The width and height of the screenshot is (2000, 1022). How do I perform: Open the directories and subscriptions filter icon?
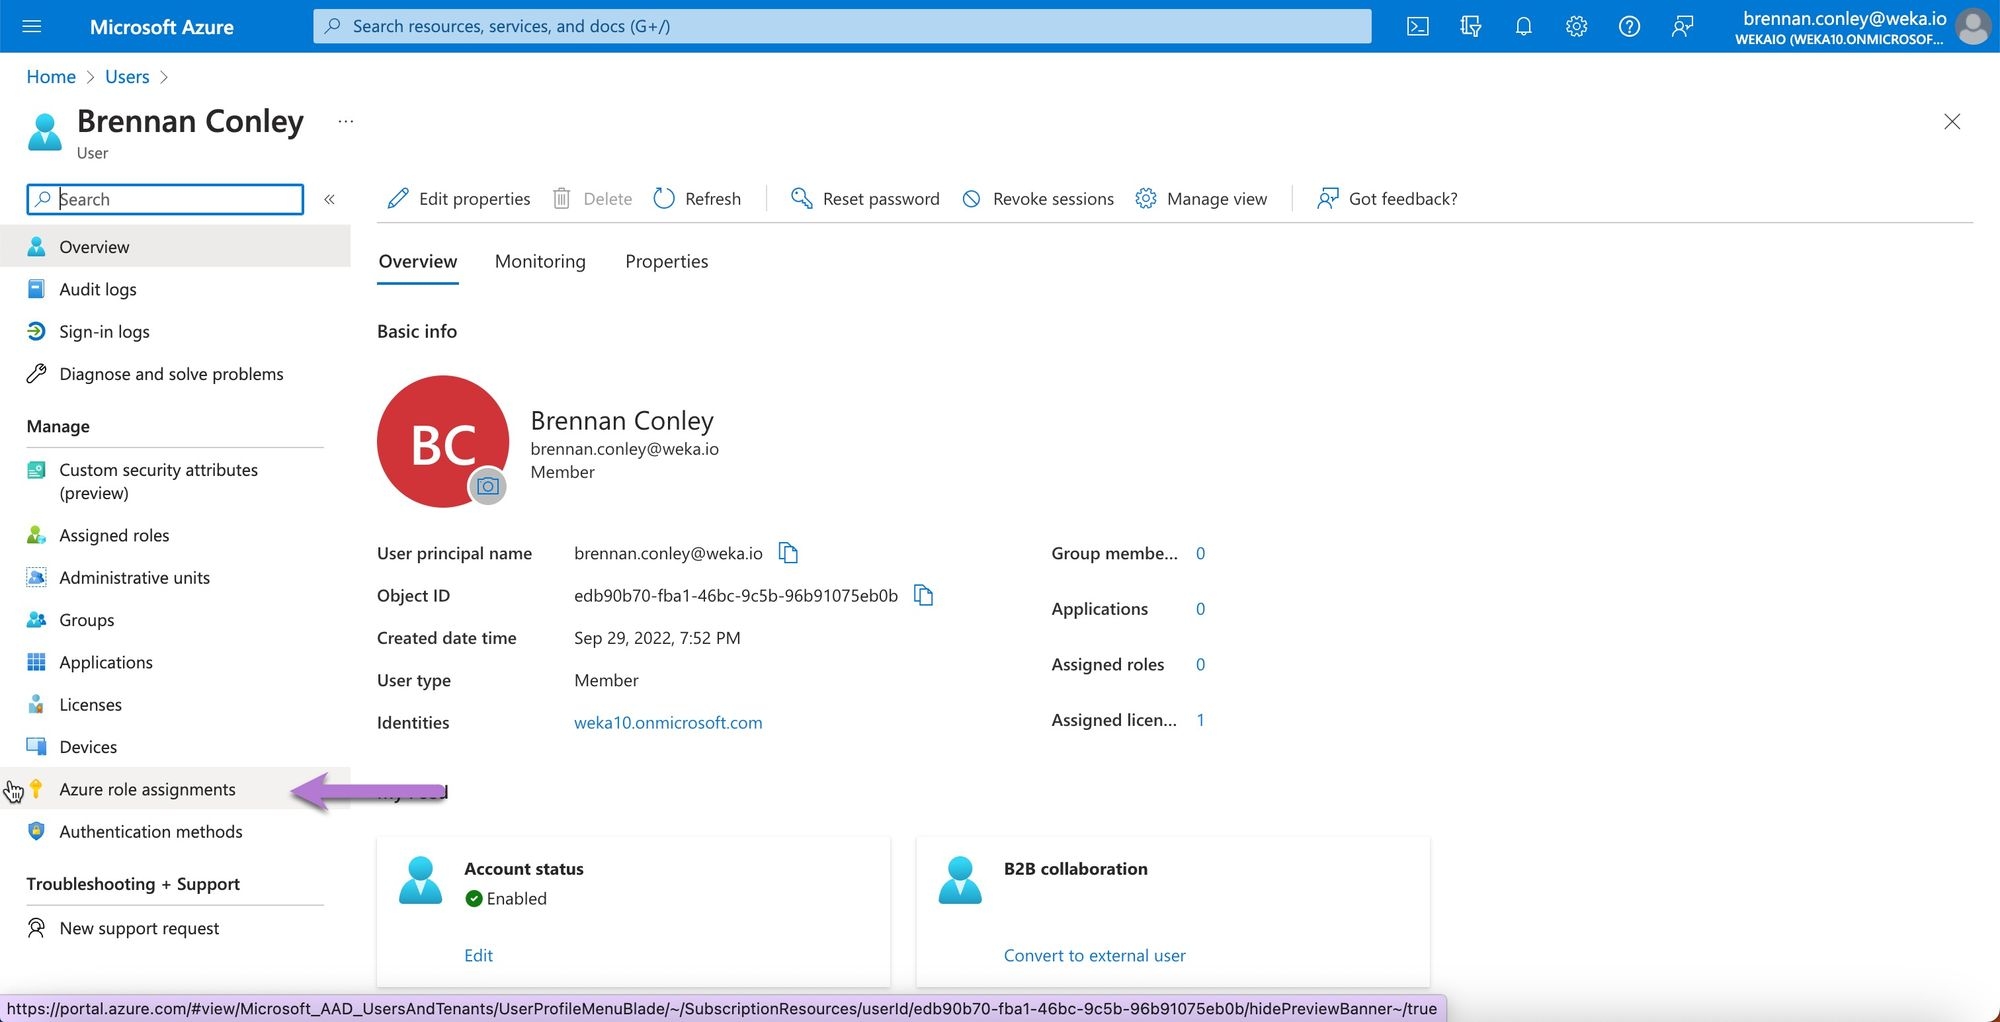pyautogui.click(x=1470, y=27)
